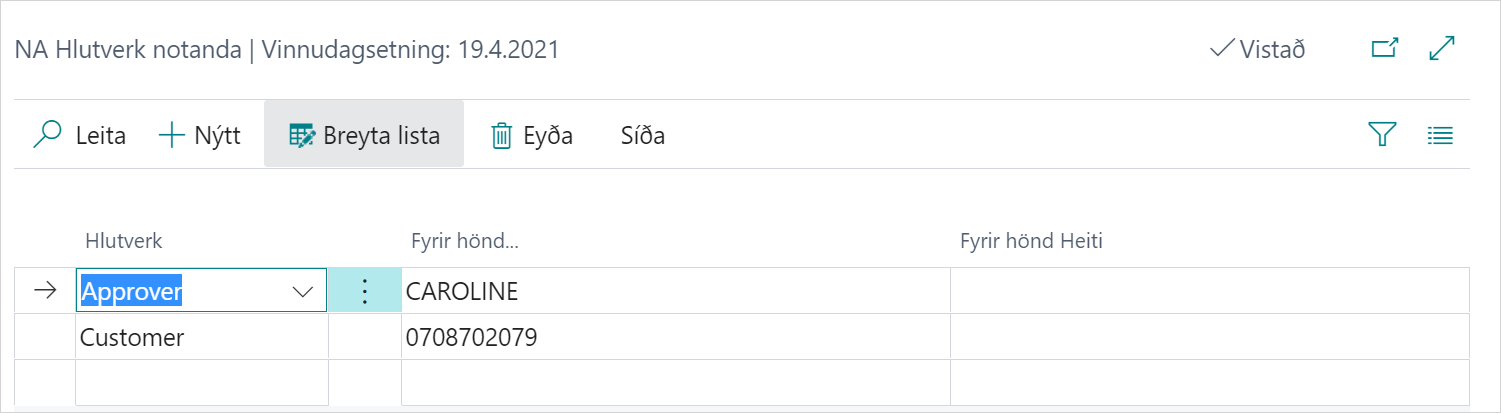Open the filter pane funnel icon

(1381, 135)
